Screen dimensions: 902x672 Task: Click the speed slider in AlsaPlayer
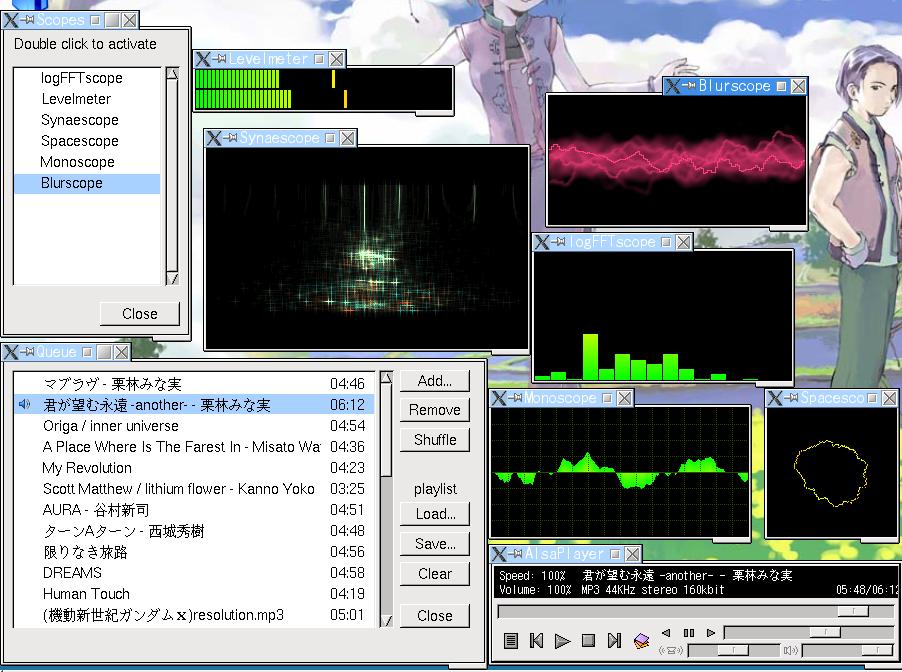810,633
